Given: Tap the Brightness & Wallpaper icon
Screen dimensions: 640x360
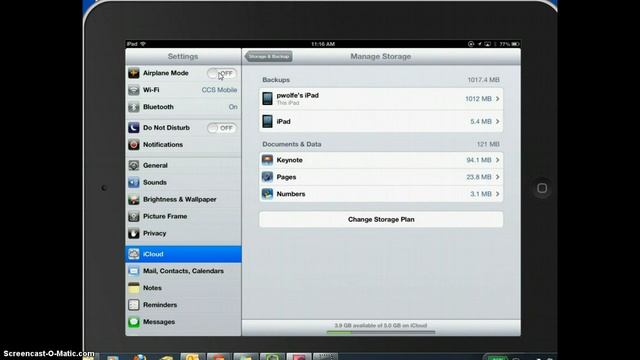Looking at the screenshot, I should click(x=133, y=200).
